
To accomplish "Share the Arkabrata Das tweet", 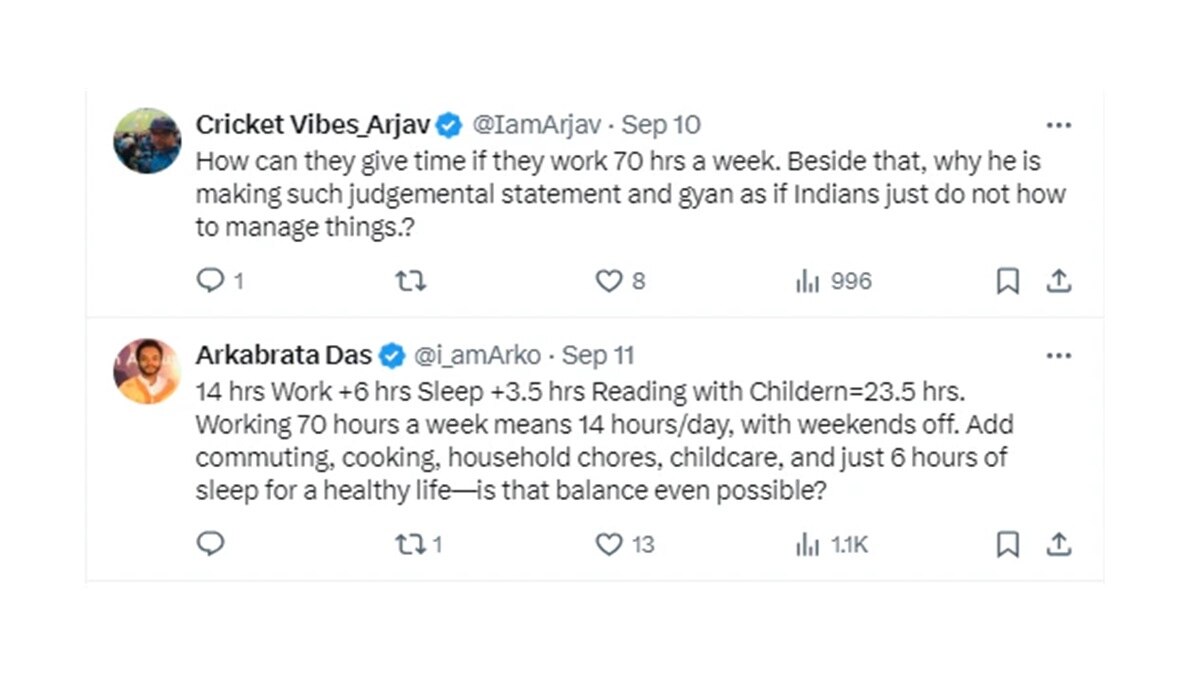I will (1058, 544).
